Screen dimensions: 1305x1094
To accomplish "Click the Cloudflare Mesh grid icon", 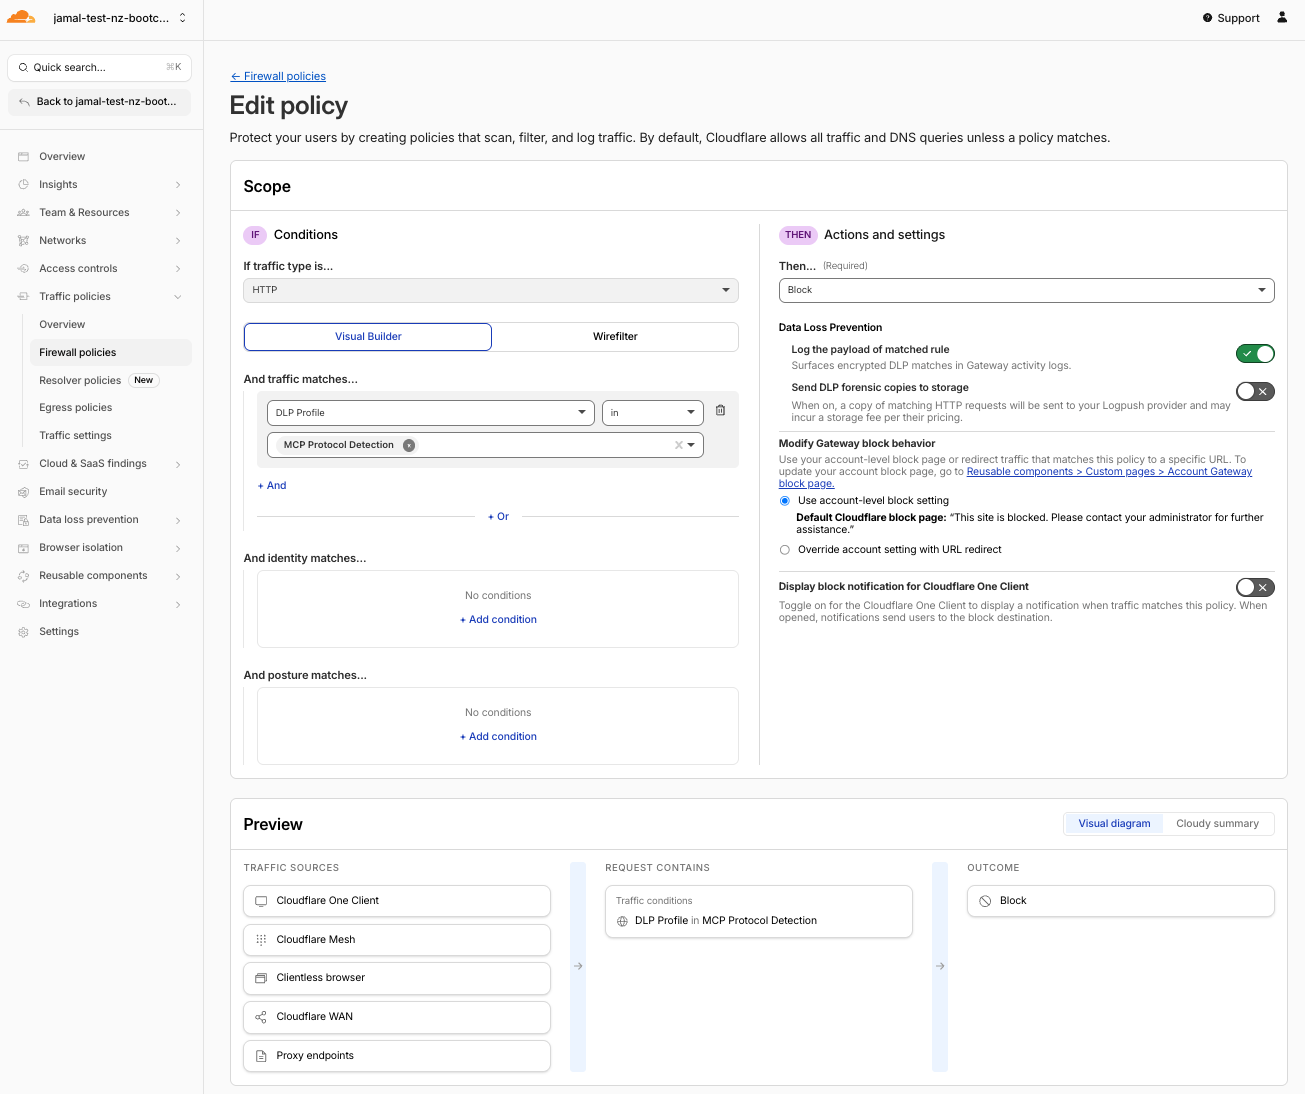I will coord(261,940).
